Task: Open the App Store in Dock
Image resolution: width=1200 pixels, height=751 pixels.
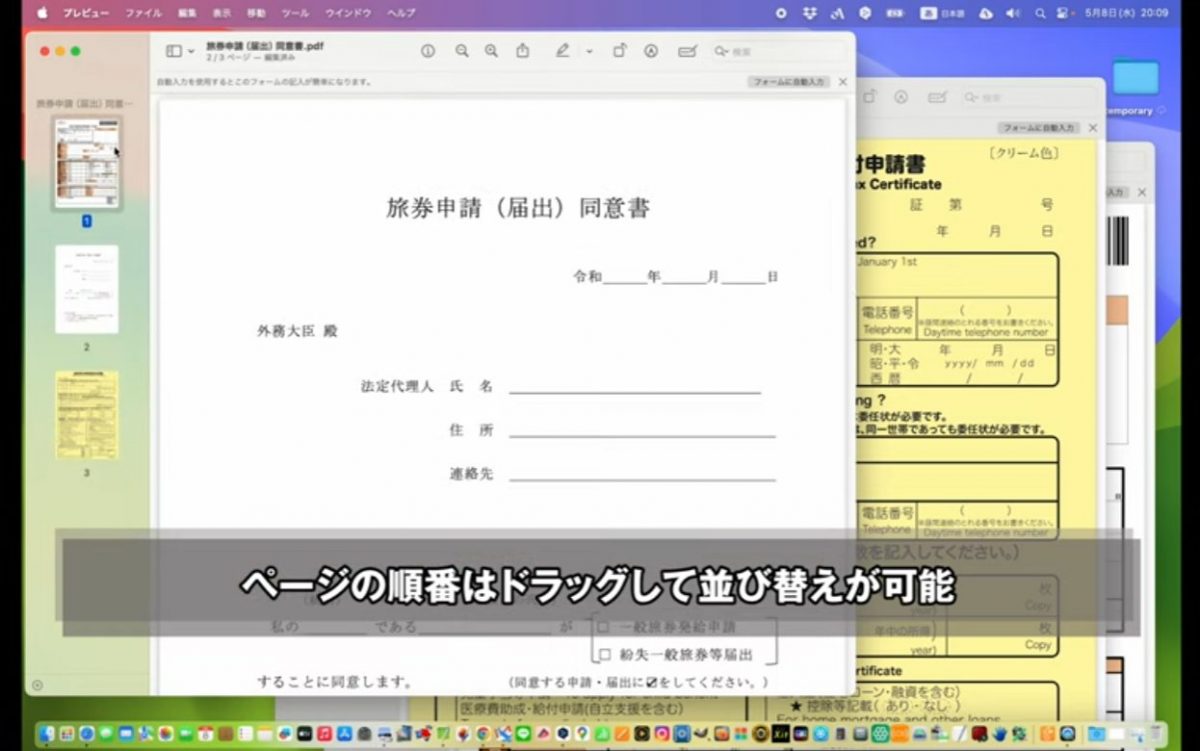Action: (344, 734)
